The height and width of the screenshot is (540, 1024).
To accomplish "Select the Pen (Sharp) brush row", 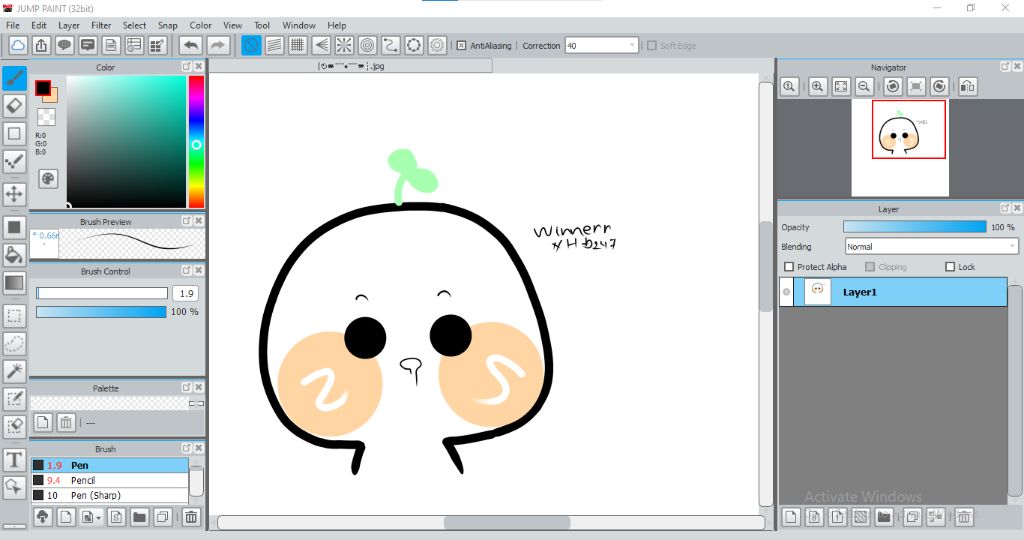I will (110, 496).
